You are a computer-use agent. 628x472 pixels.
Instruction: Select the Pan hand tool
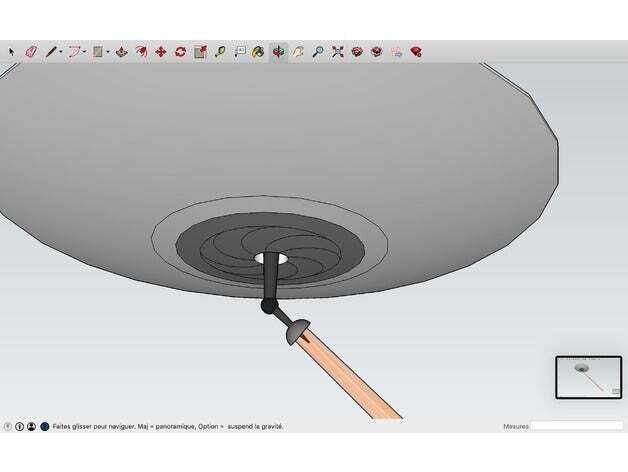click(x=298, y=52)
